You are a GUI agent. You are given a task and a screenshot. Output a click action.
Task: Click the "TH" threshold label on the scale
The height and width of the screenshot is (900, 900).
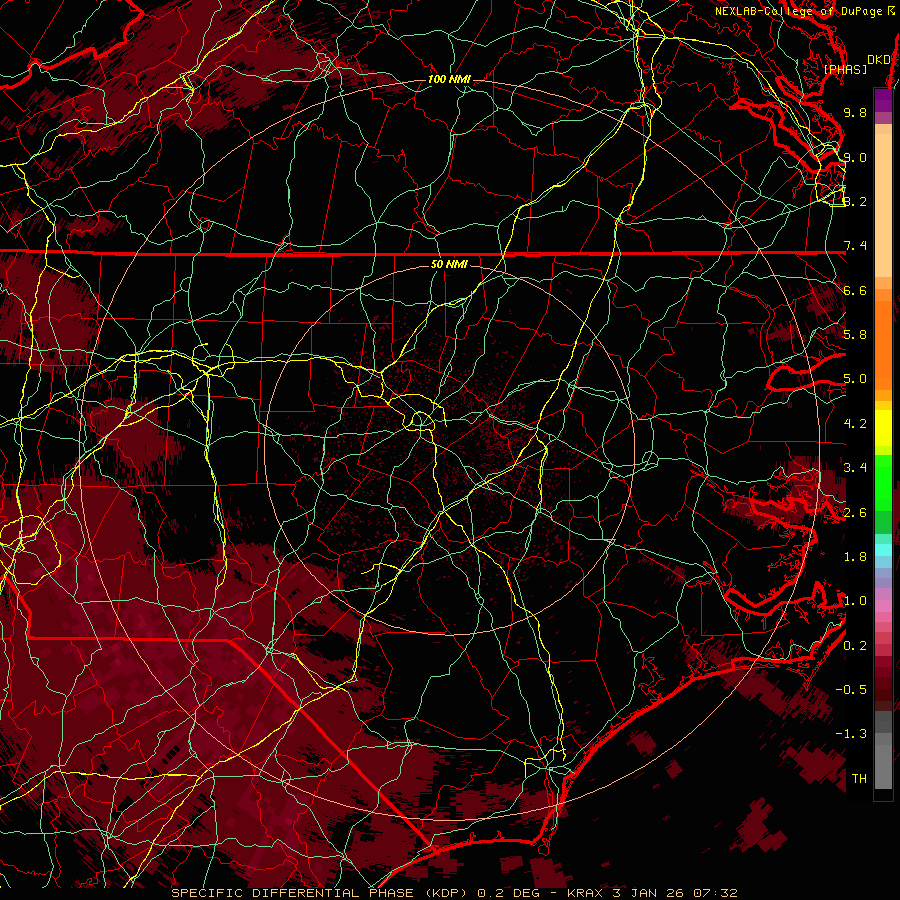tap(859, 779)
